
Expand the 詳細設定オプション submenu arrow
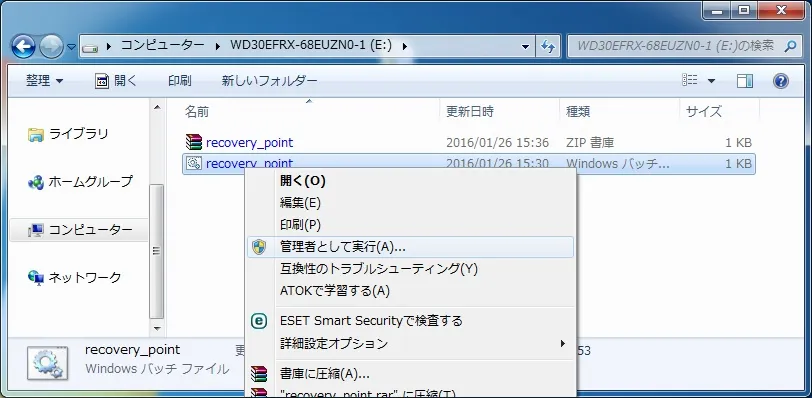click(562, 343)
